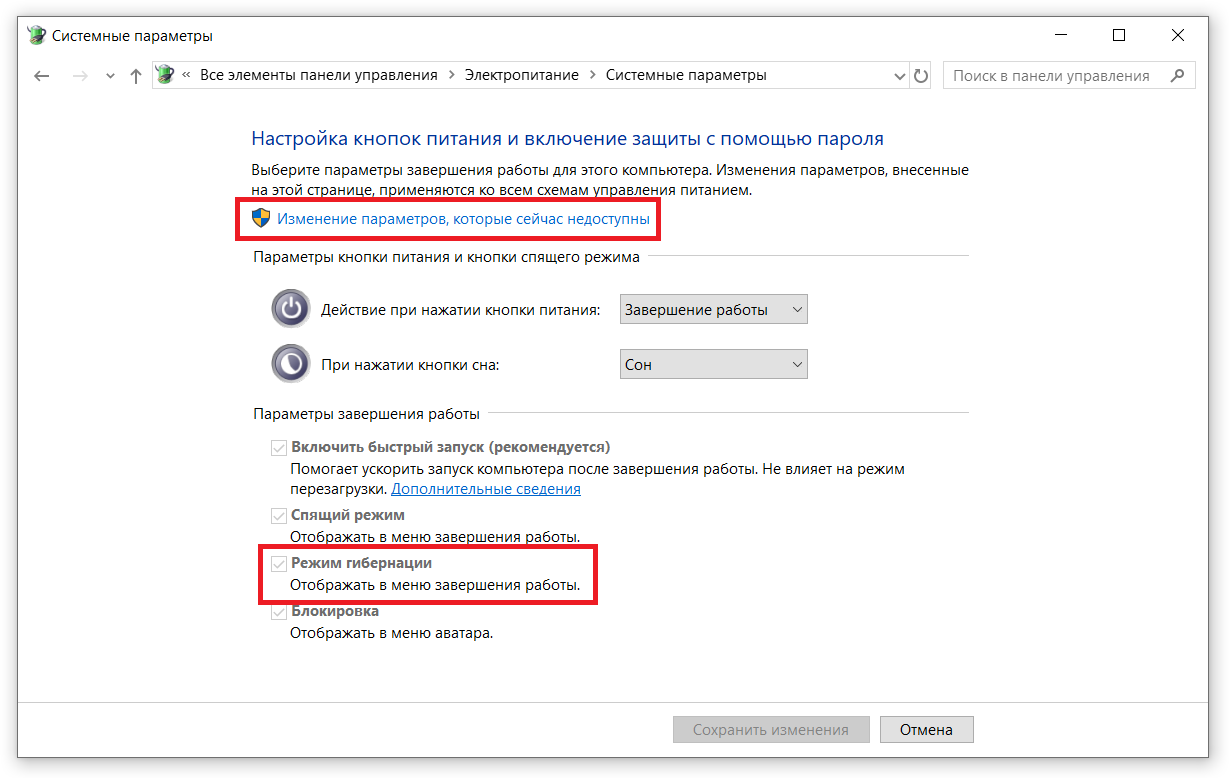Viewport: 1229px width, 778px height.
Task: Open the power button action dropdown
Action: click(713, 310)
